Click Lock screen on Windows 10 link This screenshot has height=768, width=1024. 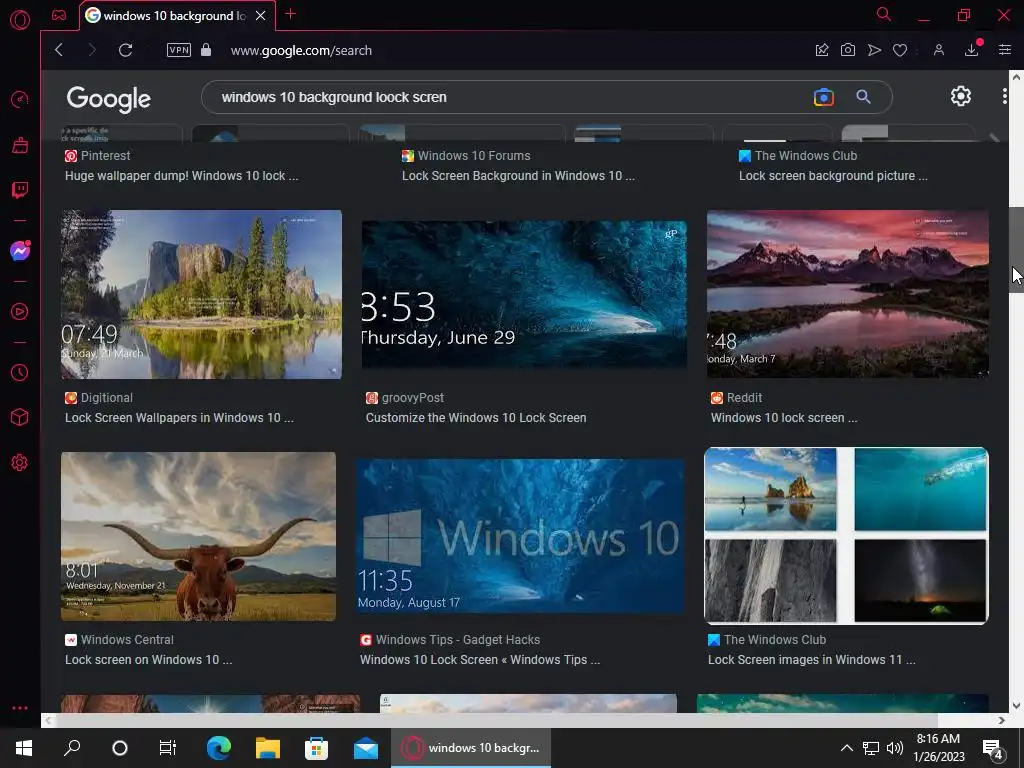tap(148, 660)
